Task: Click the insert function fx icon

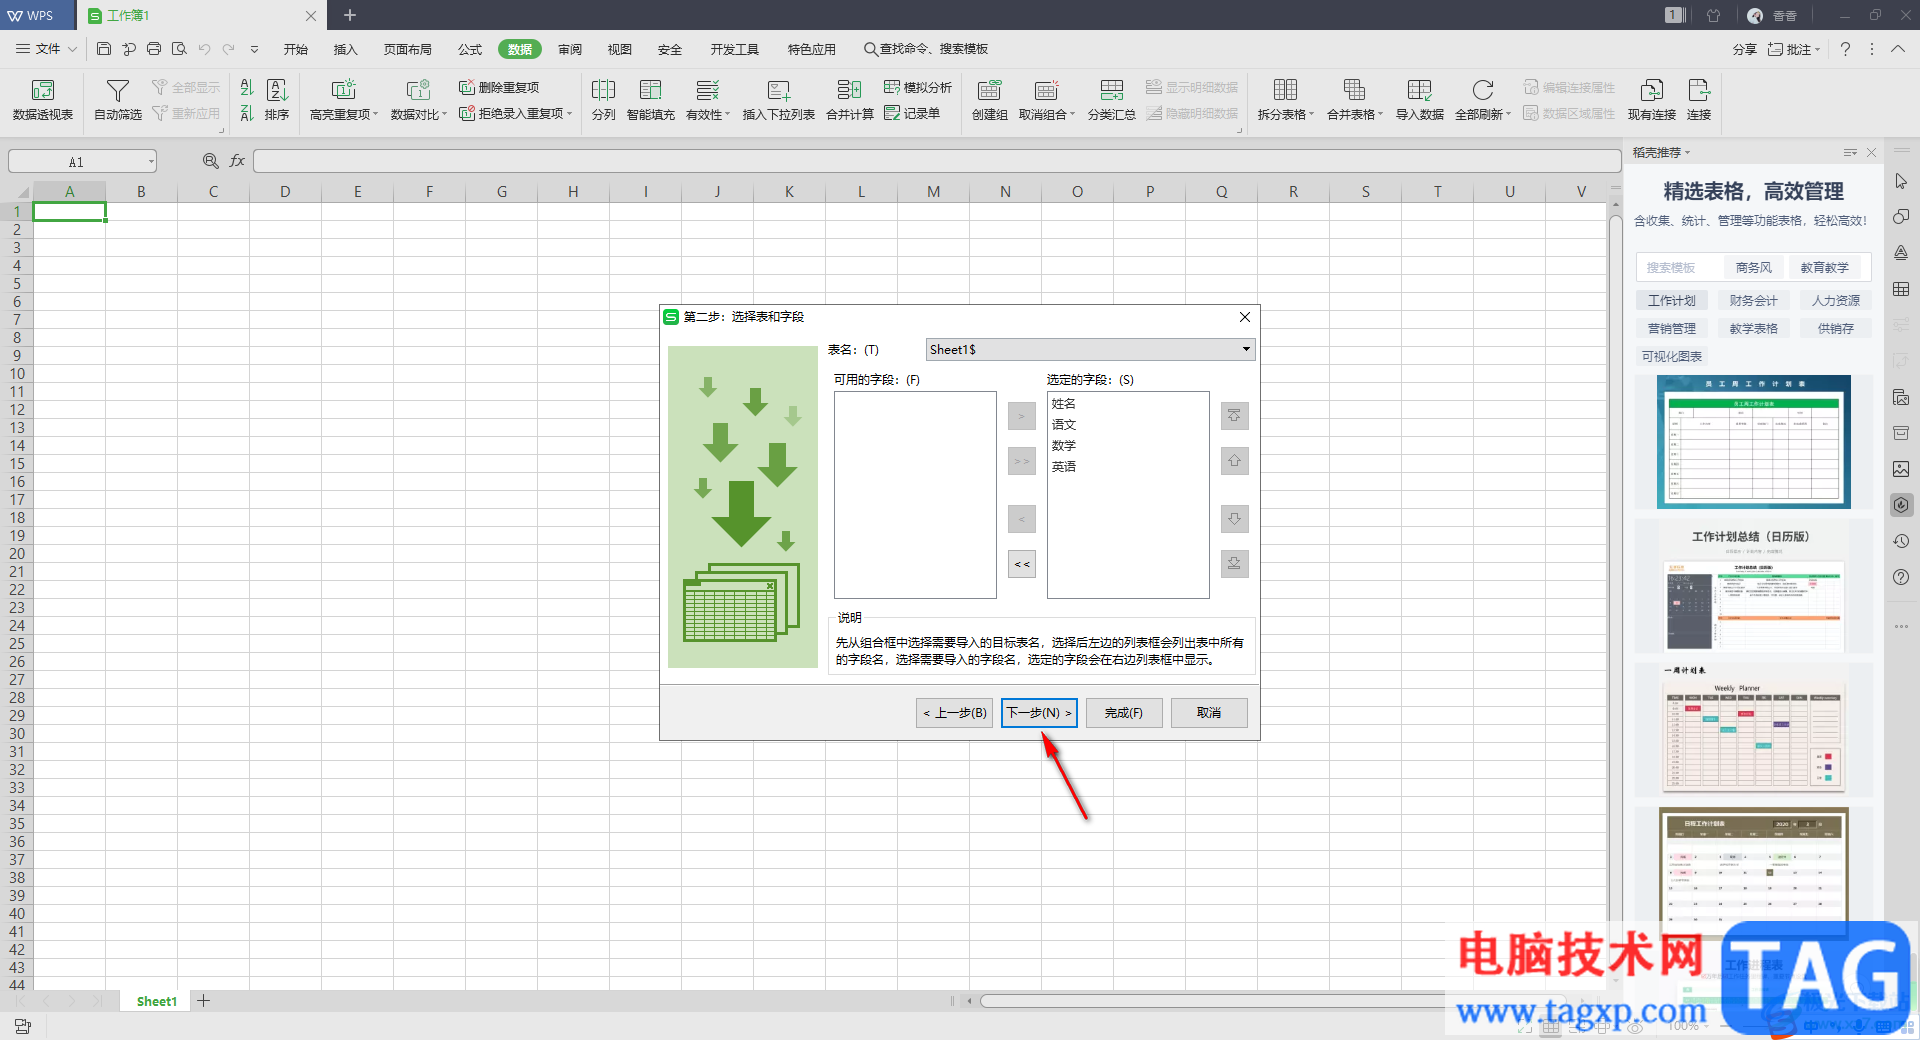Action: 237,161
